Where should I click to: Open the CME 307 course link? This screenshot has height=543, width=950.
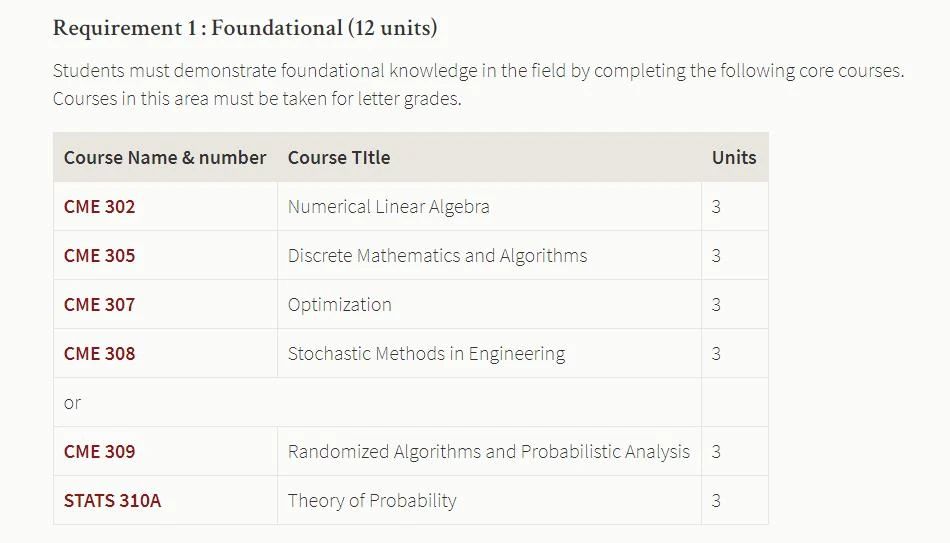99,305
